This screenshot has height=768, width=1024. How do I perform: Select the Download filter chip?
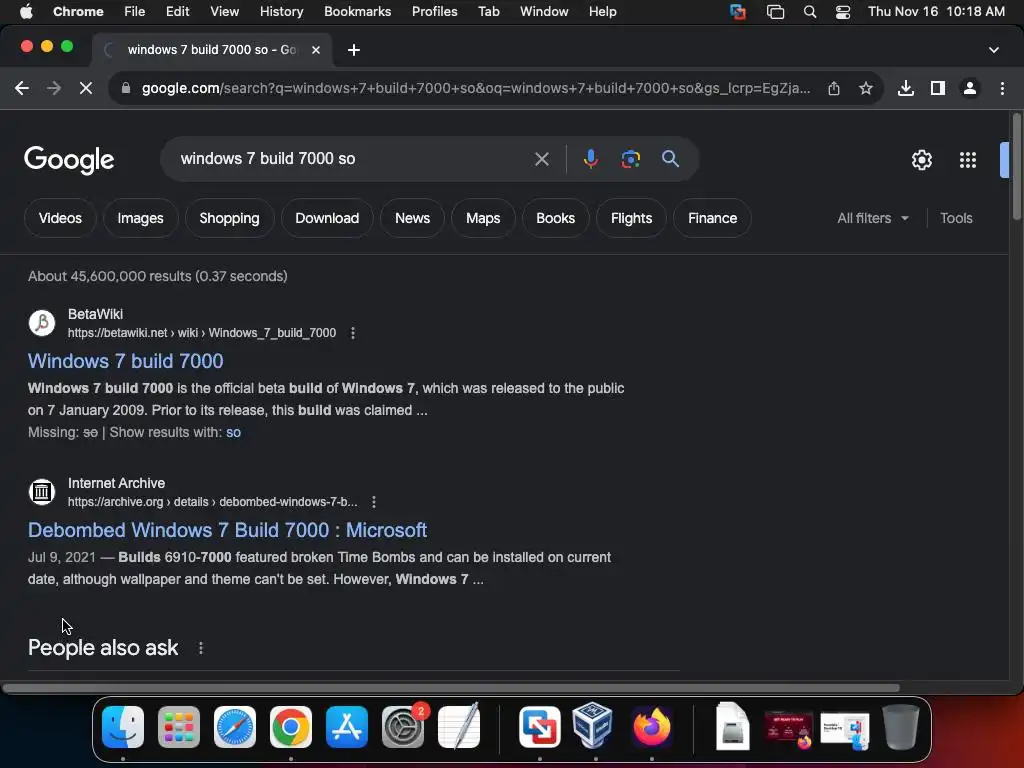tap(327, 218)
